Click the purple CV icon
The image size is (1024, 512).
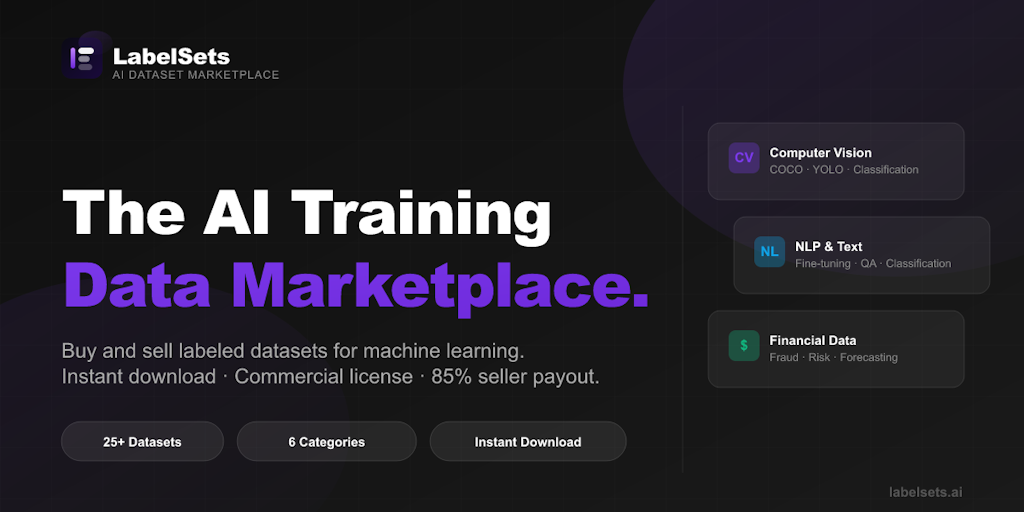(x=744, y=157)
